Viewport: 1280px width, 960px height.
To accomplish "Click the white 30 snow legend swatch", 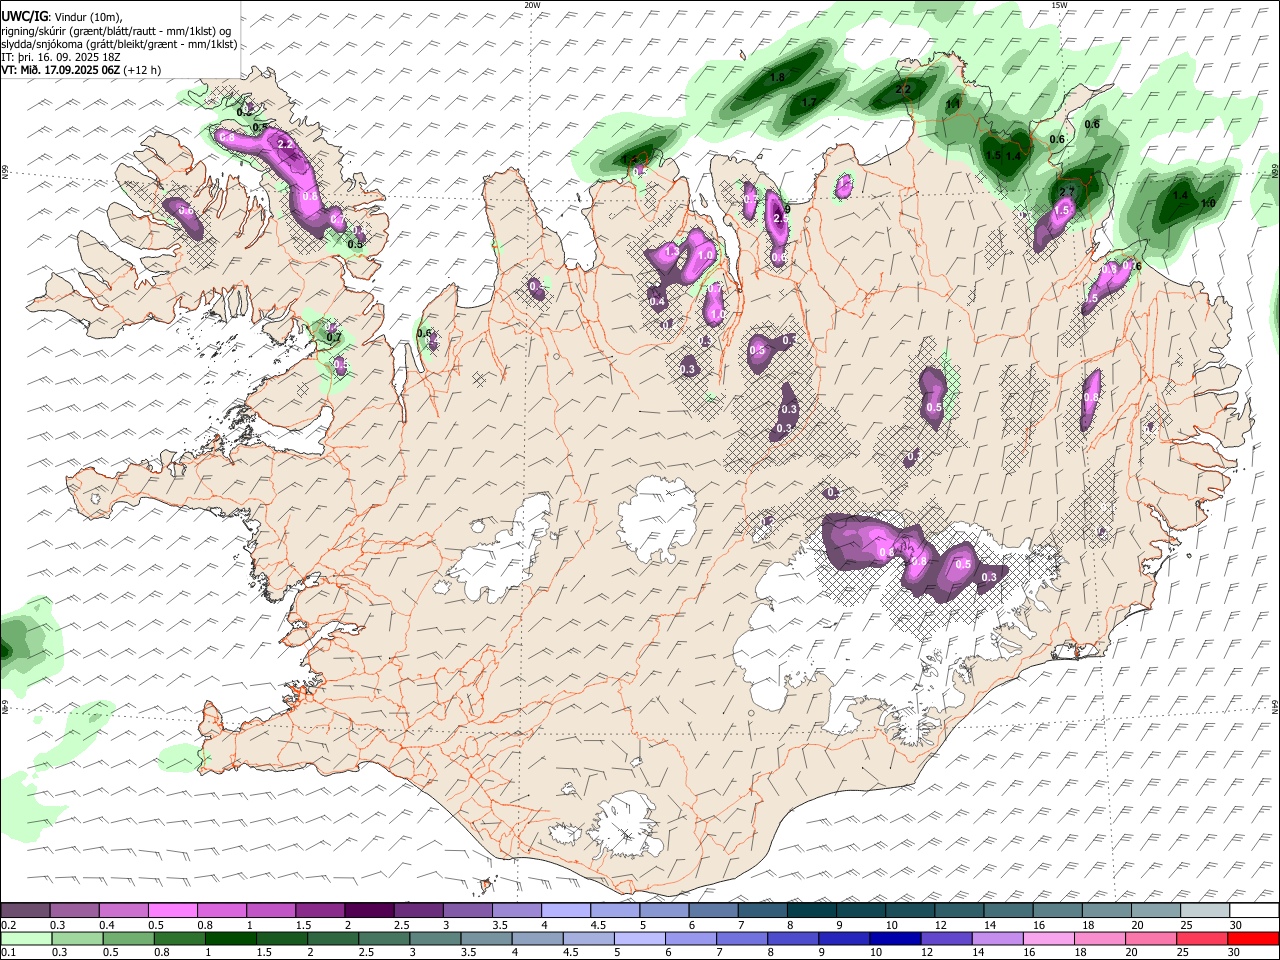I will [x=1254, y=911].
